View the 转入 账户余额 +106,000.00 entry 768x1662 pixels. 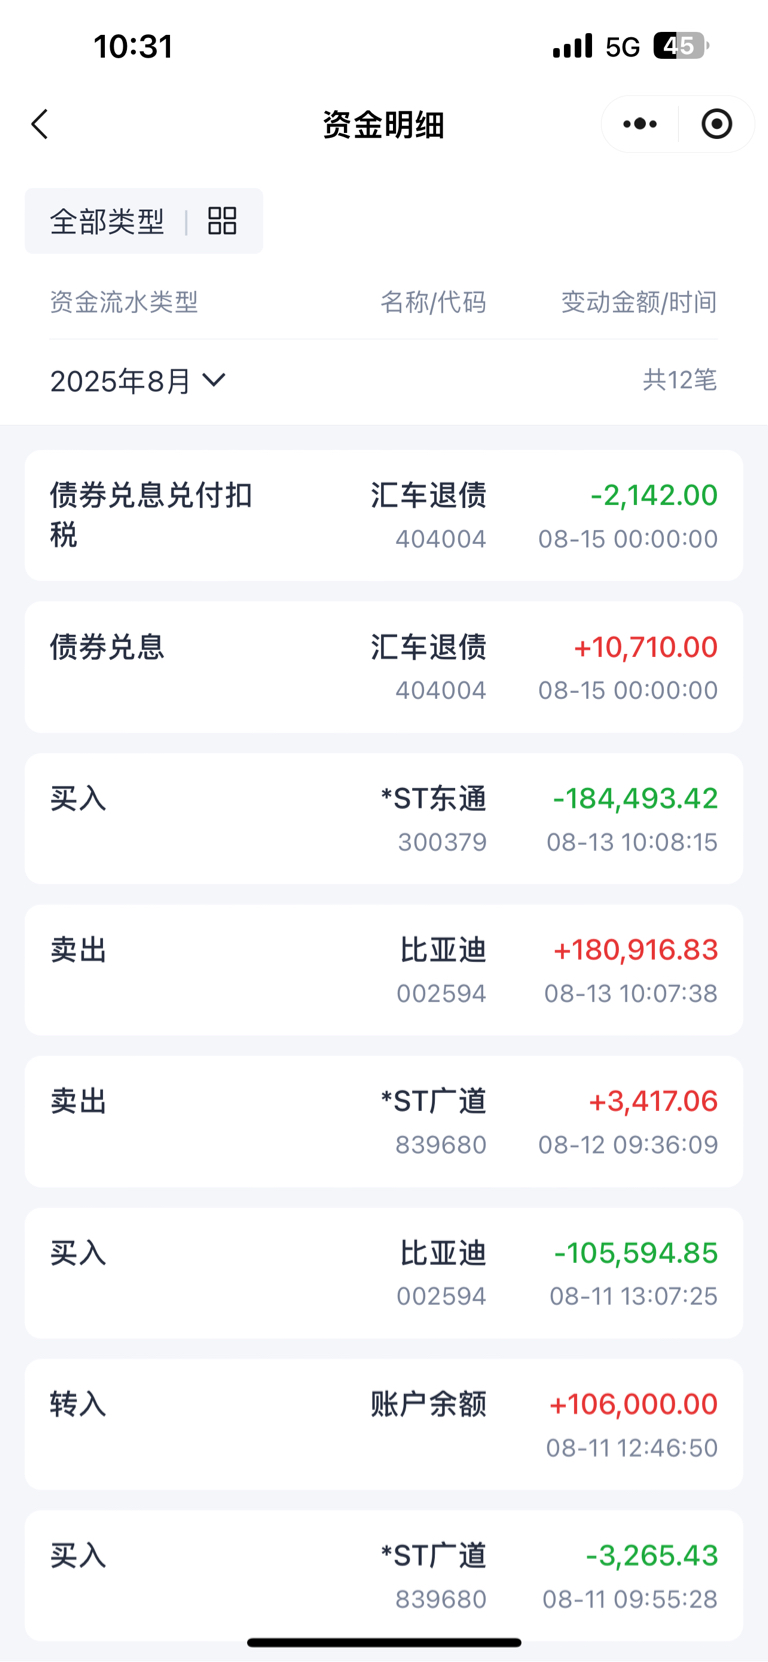(x=384, y=1424)
